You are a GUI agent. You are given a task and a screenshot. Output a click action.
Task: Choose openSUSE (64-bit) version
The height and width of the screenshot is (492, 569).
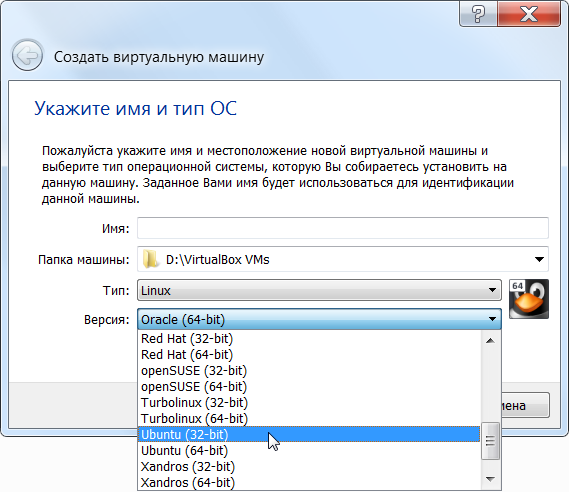[x=308, y=386]
